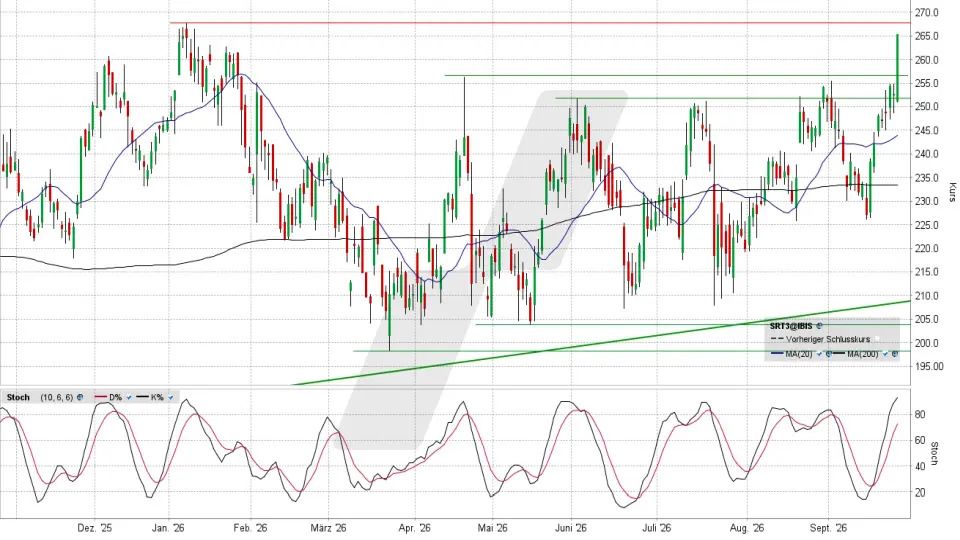Open the MA(200) settings icon
The width and height of the screenshot is (960, 540).
pos(895,353)
